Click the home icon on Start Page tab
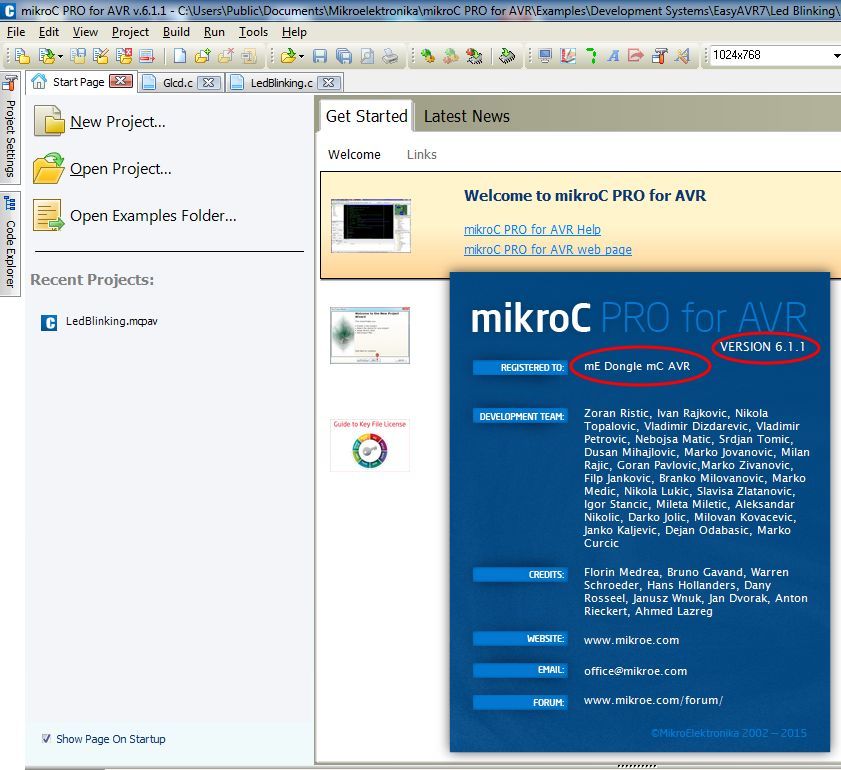841x770 pixels. (x=39, y=82)
